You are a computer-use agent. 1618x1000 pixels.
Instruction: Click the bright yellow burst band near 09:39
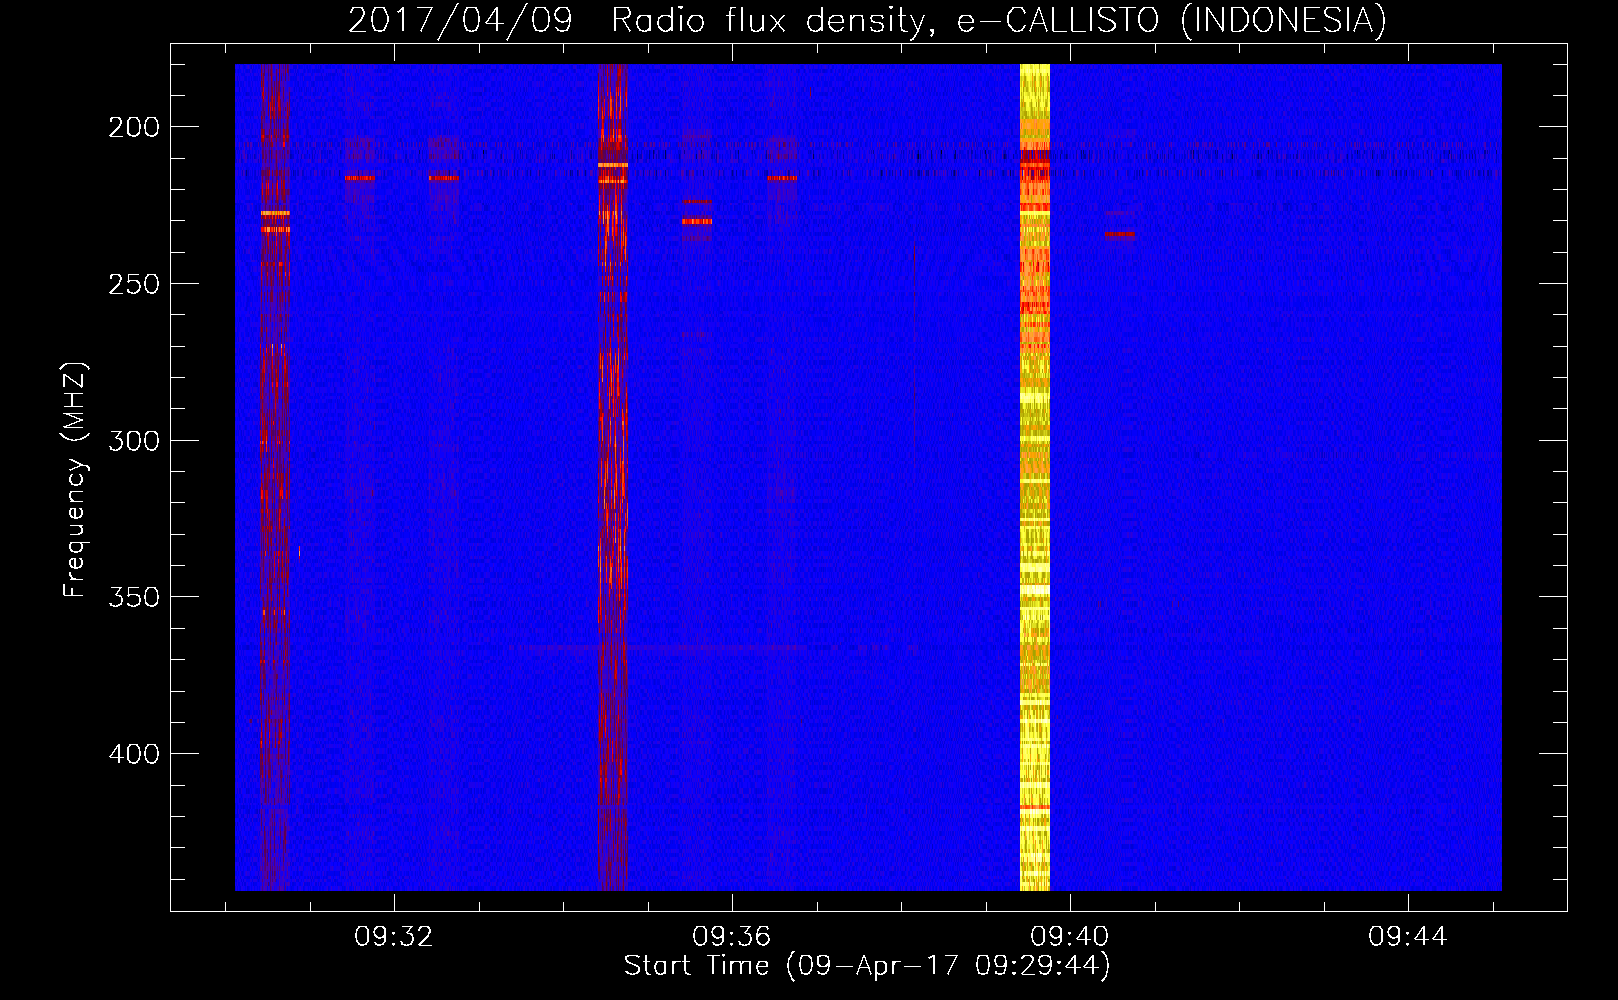(1035, 477)
